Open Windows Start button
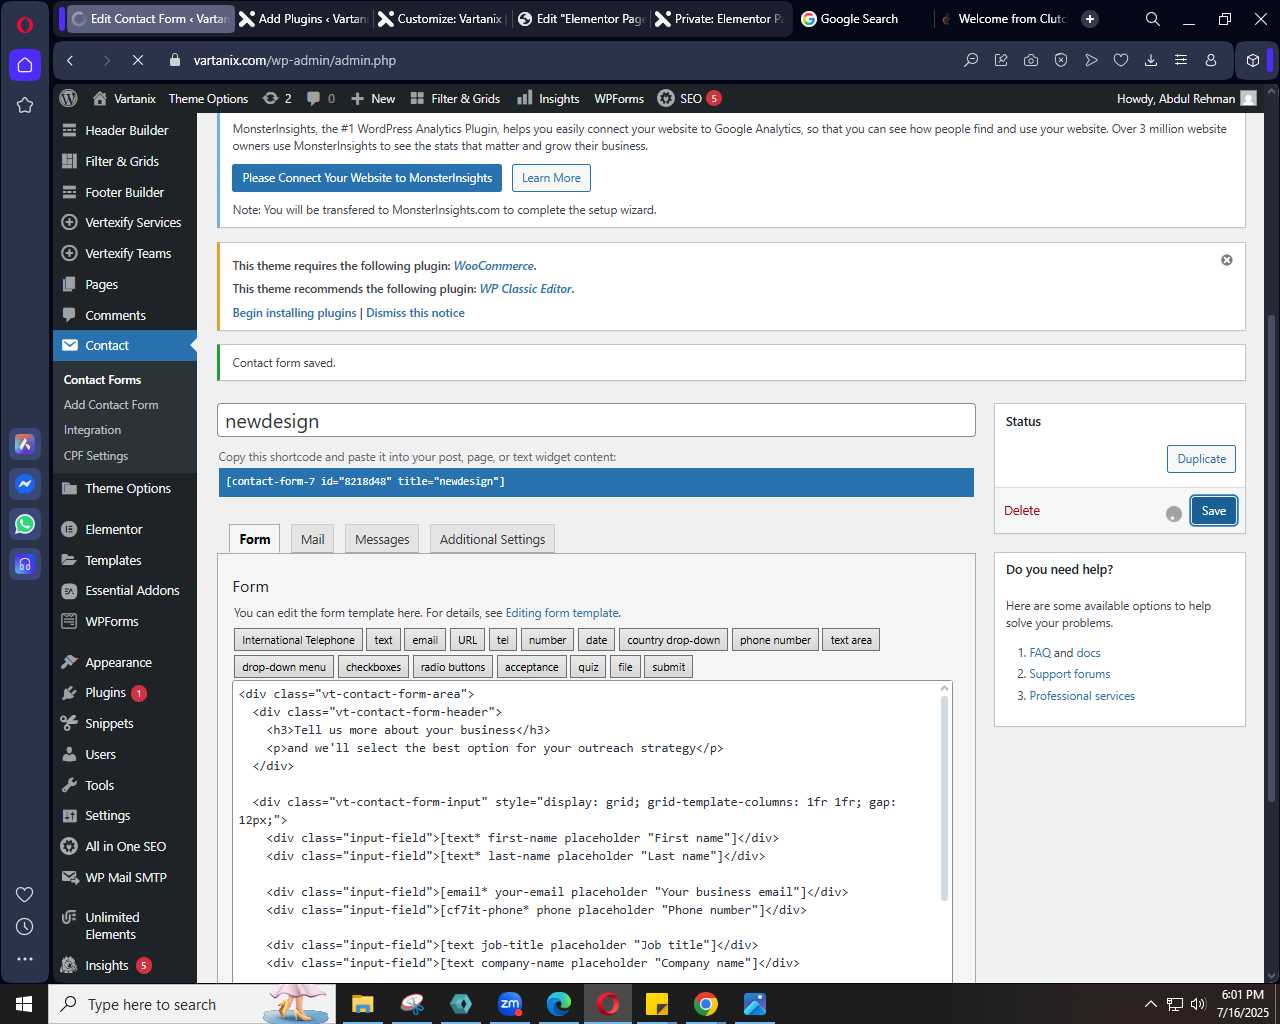 click(24, 1004)
